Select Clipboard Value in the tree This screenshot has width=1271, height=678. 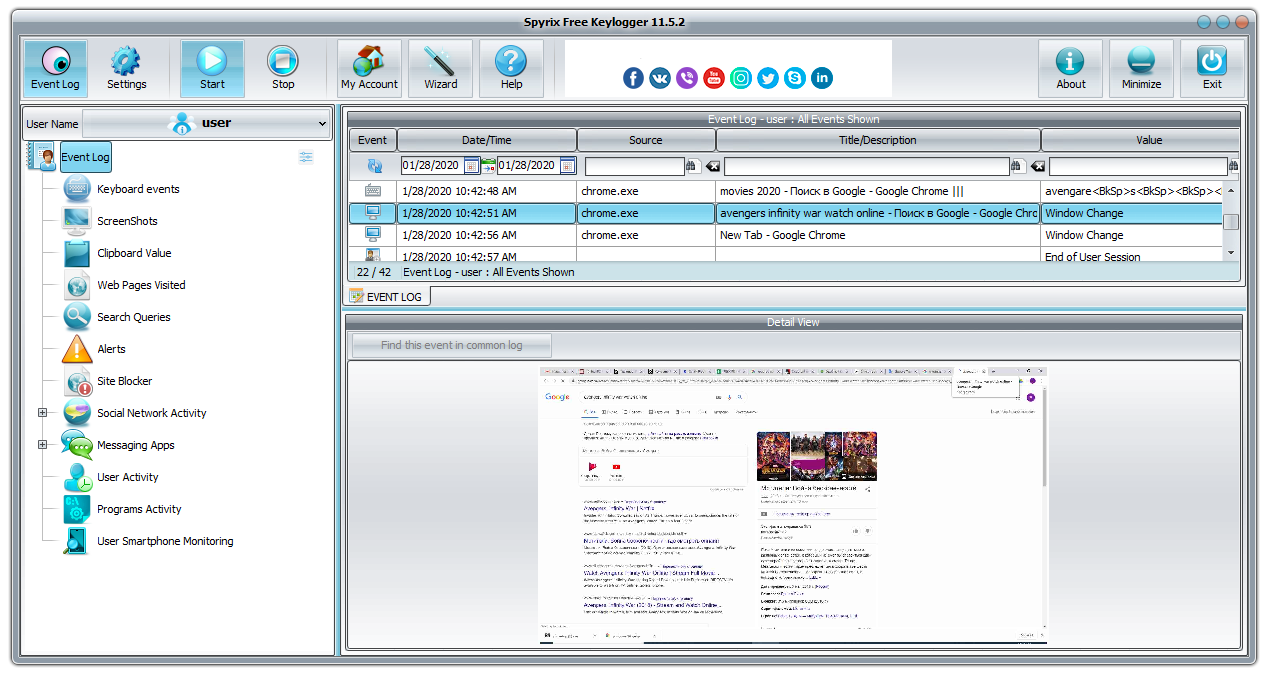click(134, 253)
